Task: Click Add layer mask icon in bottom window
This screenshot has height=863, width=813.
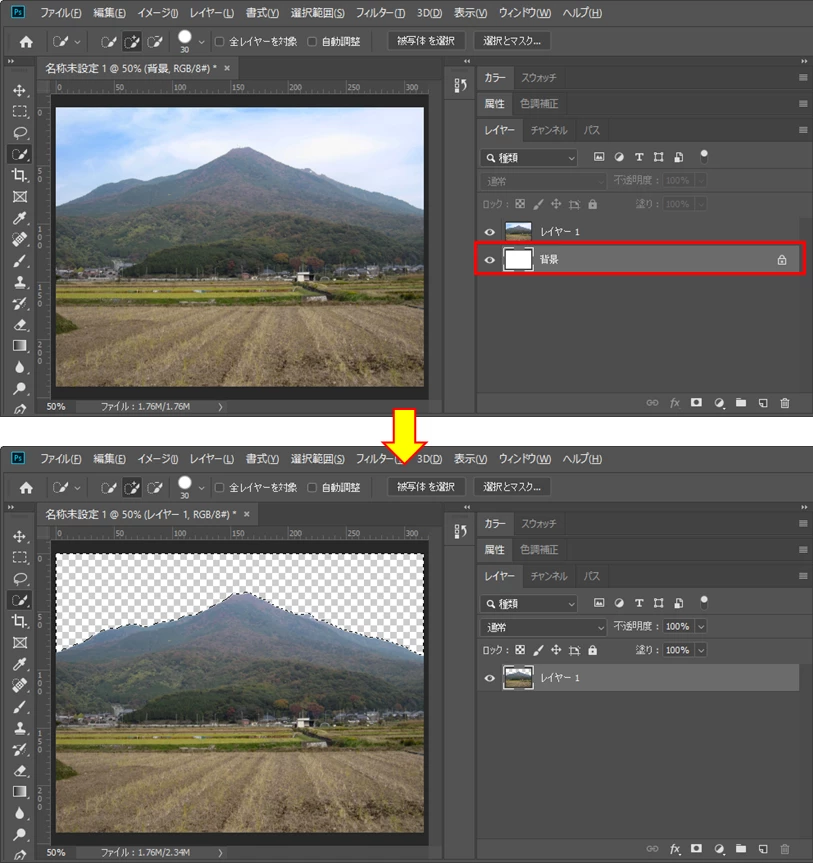Action: click(696, 848)
